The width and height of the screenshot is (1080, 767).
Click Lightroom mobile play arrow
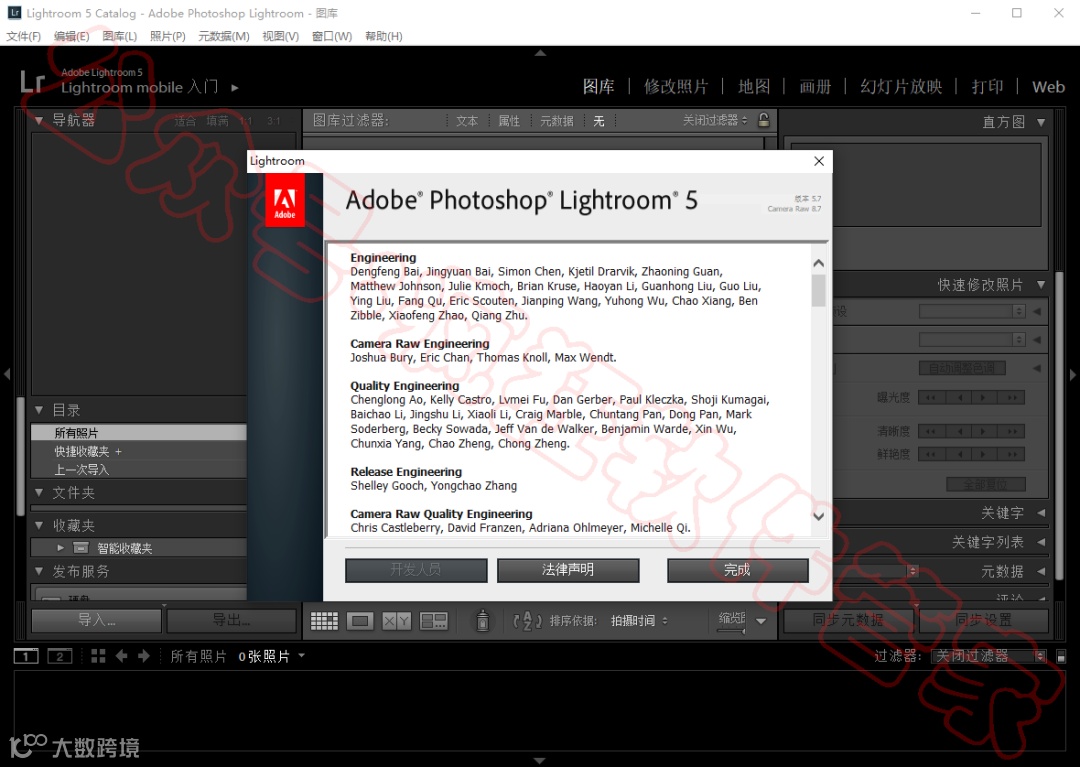(x=235, y=87)
